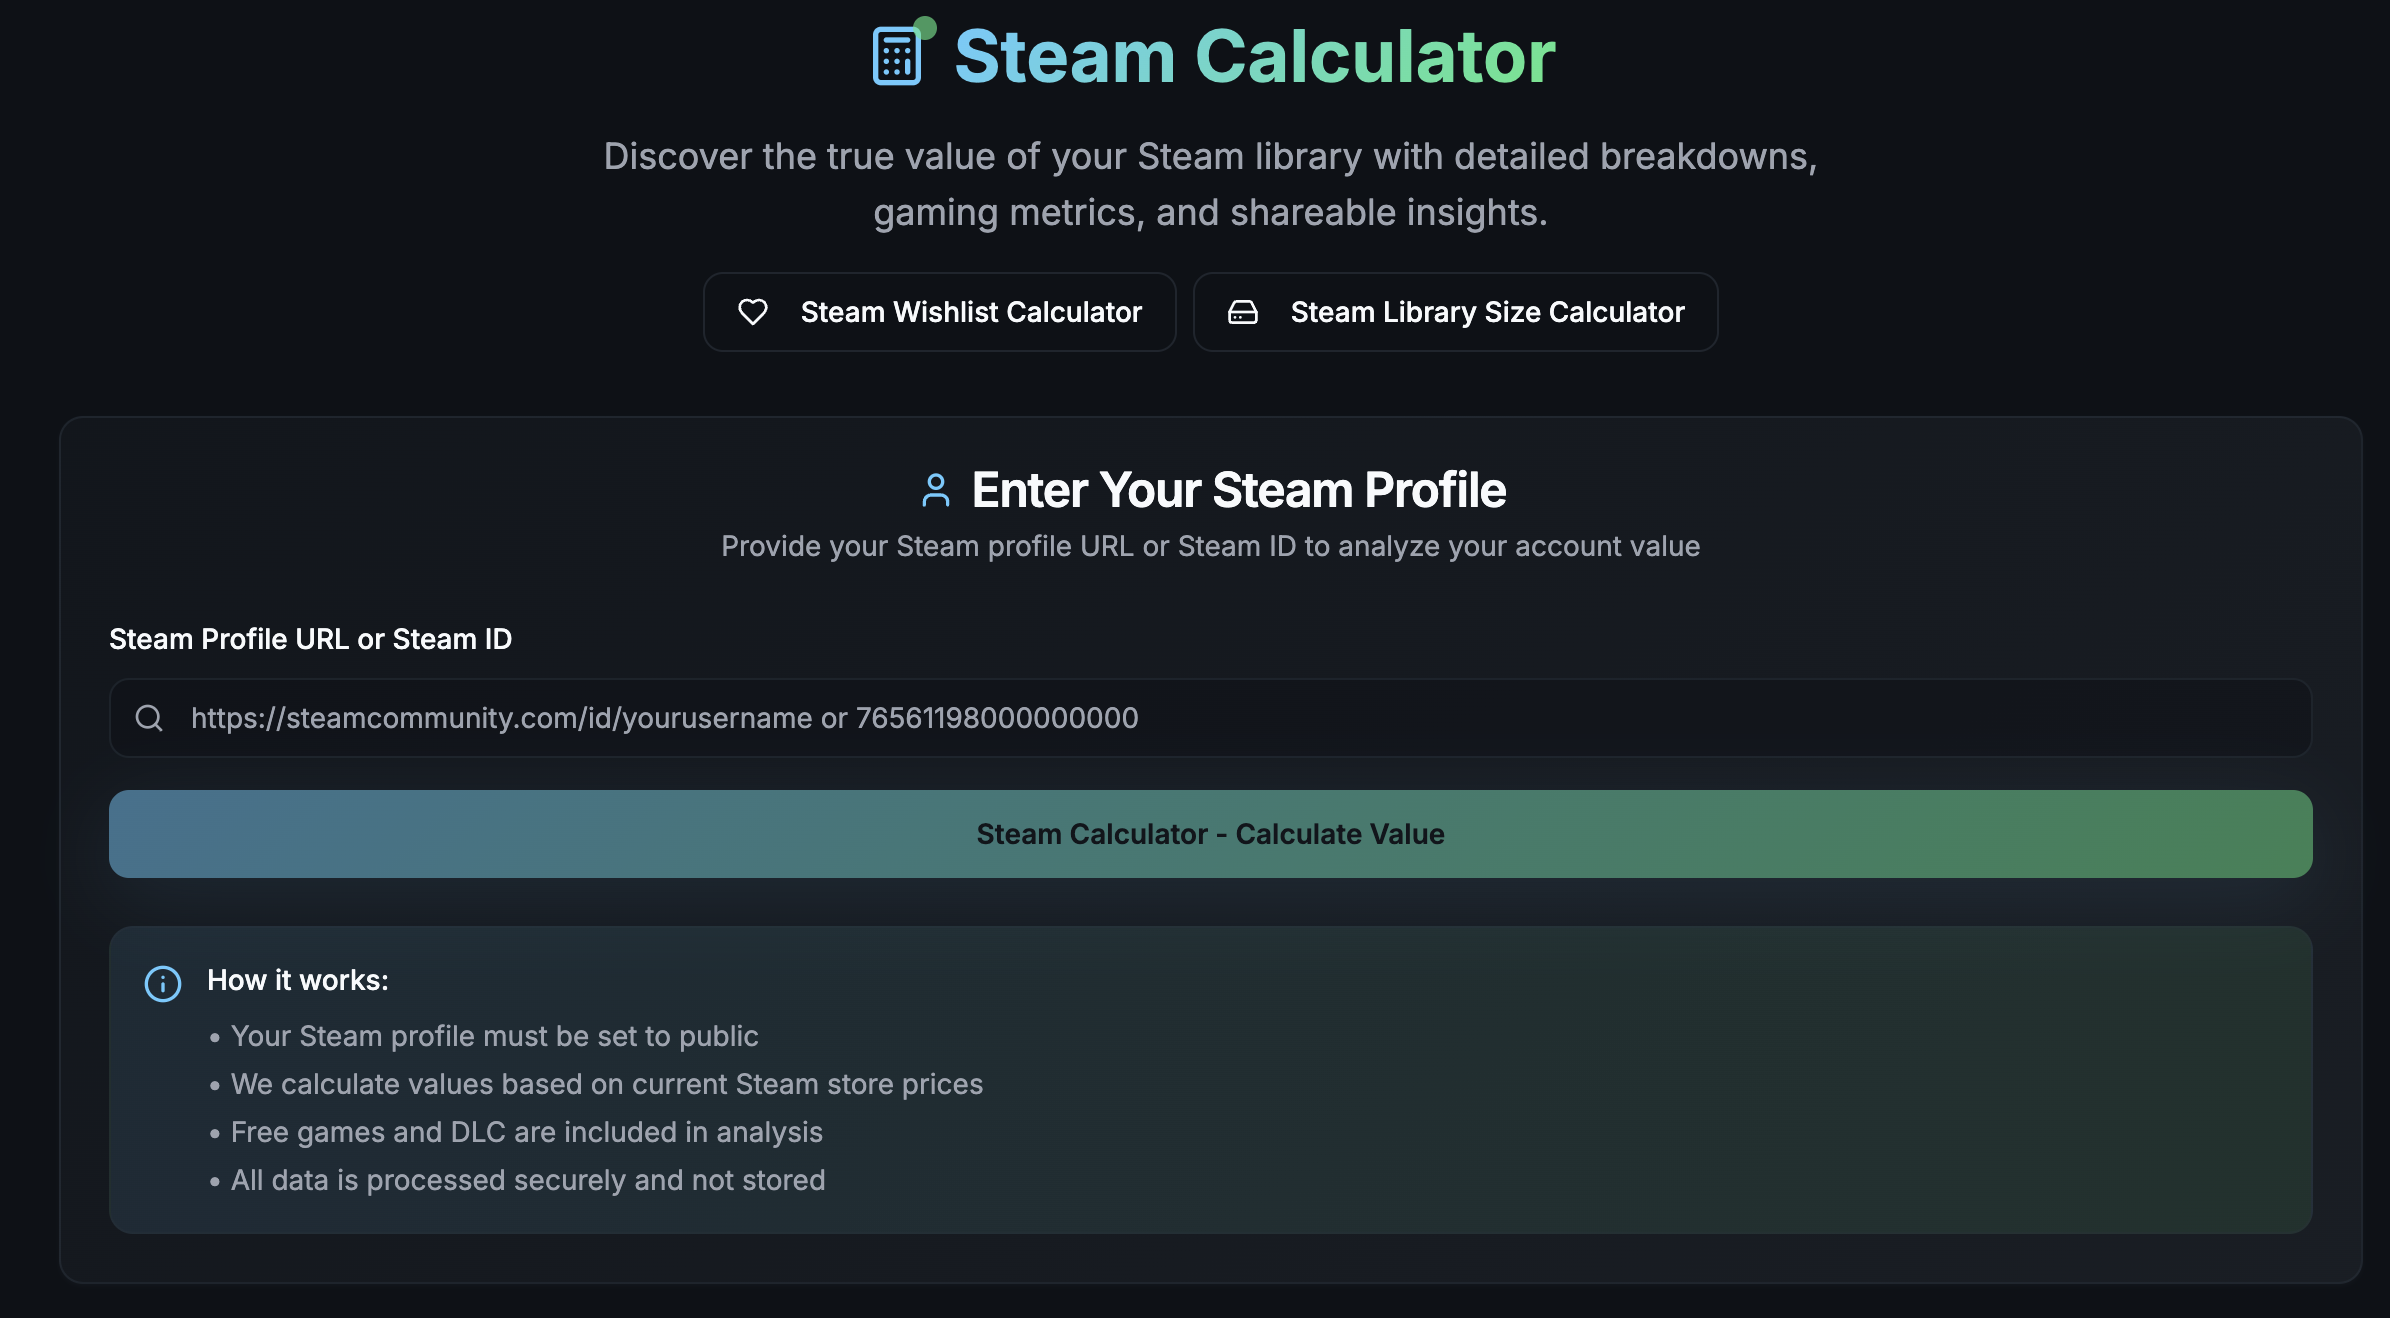Focus the Steam profile URL input field
The image size is (2390, 1318).
pos(1210,718)
